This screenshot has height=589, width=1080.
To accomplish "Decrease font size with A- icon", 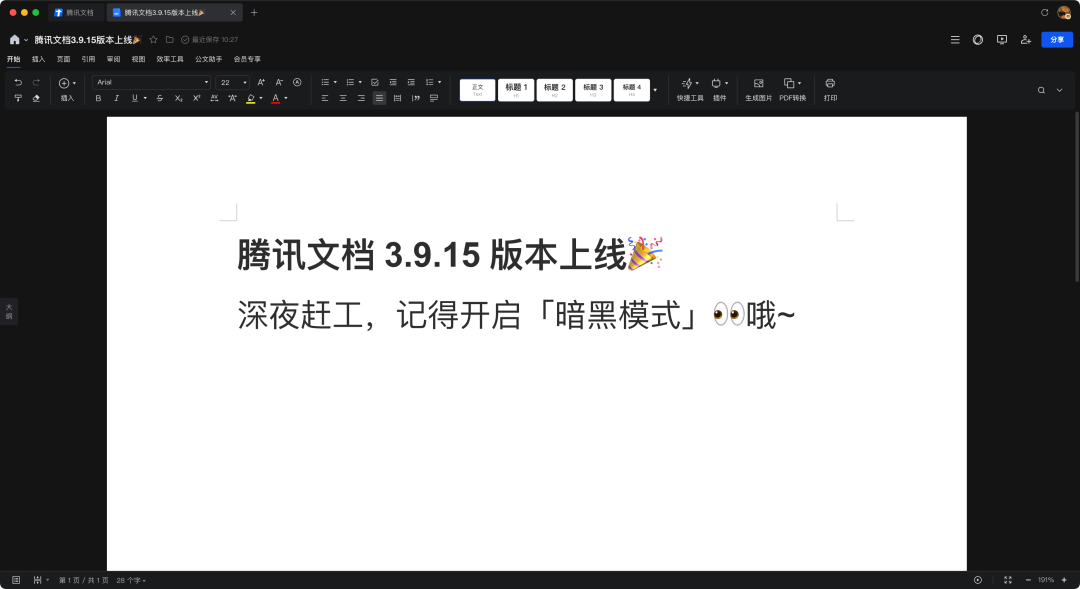I will point(279,83).
